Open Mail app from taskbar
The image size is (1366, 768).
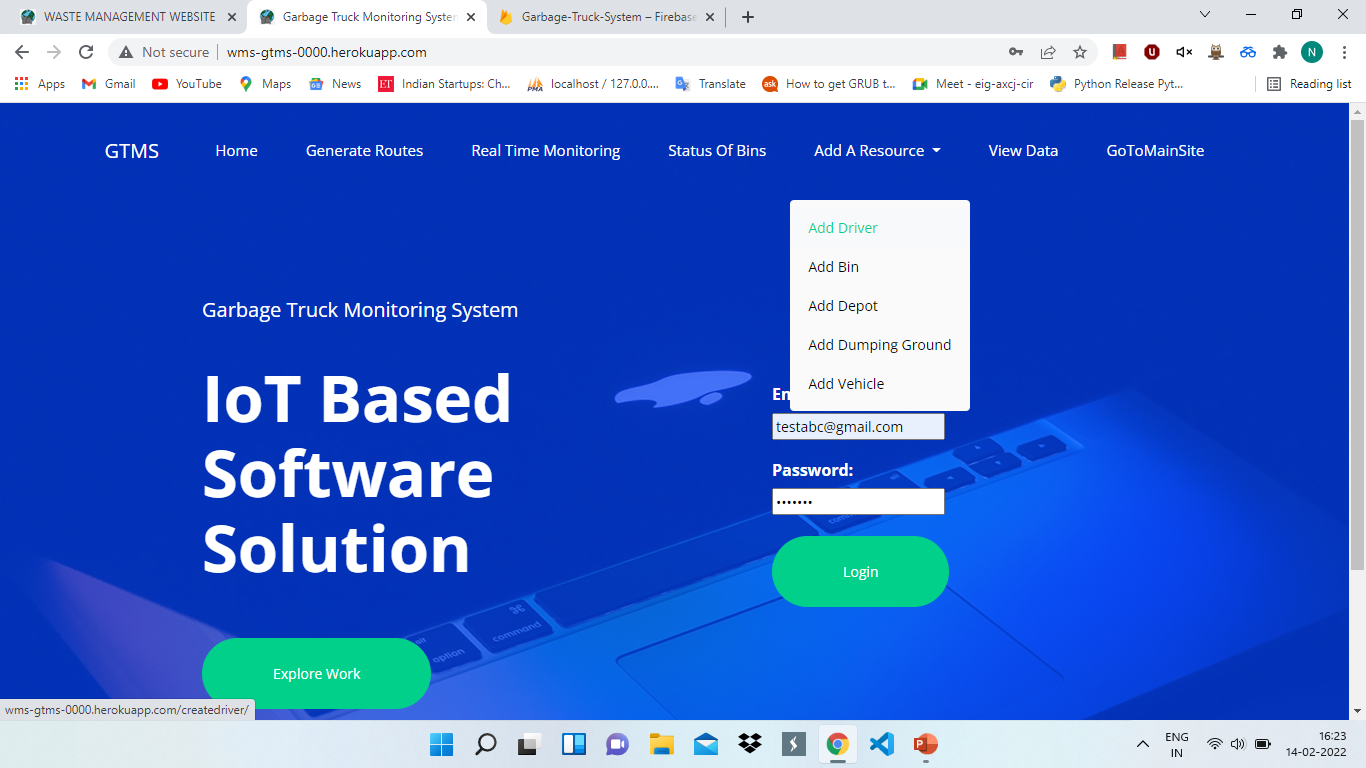click(x=705, y=744)
